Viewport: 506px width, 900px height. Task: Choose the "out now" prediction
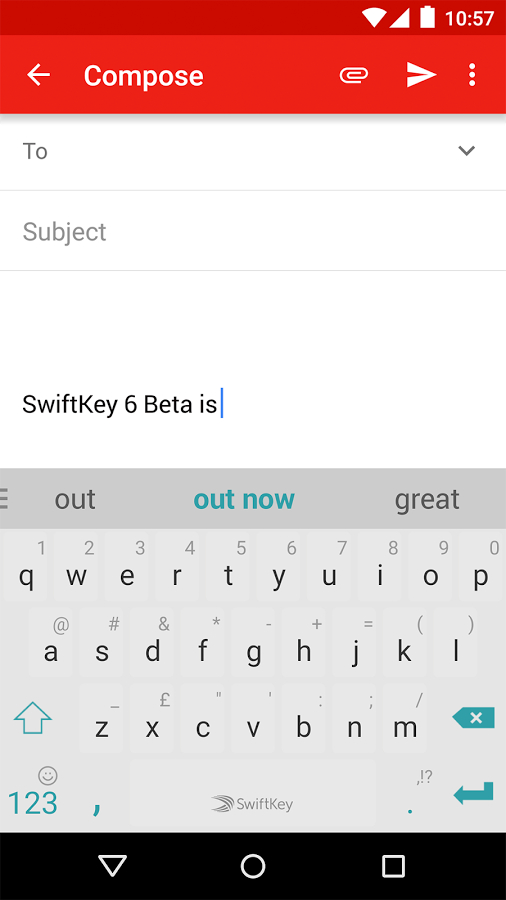click(x=244, y=499)
